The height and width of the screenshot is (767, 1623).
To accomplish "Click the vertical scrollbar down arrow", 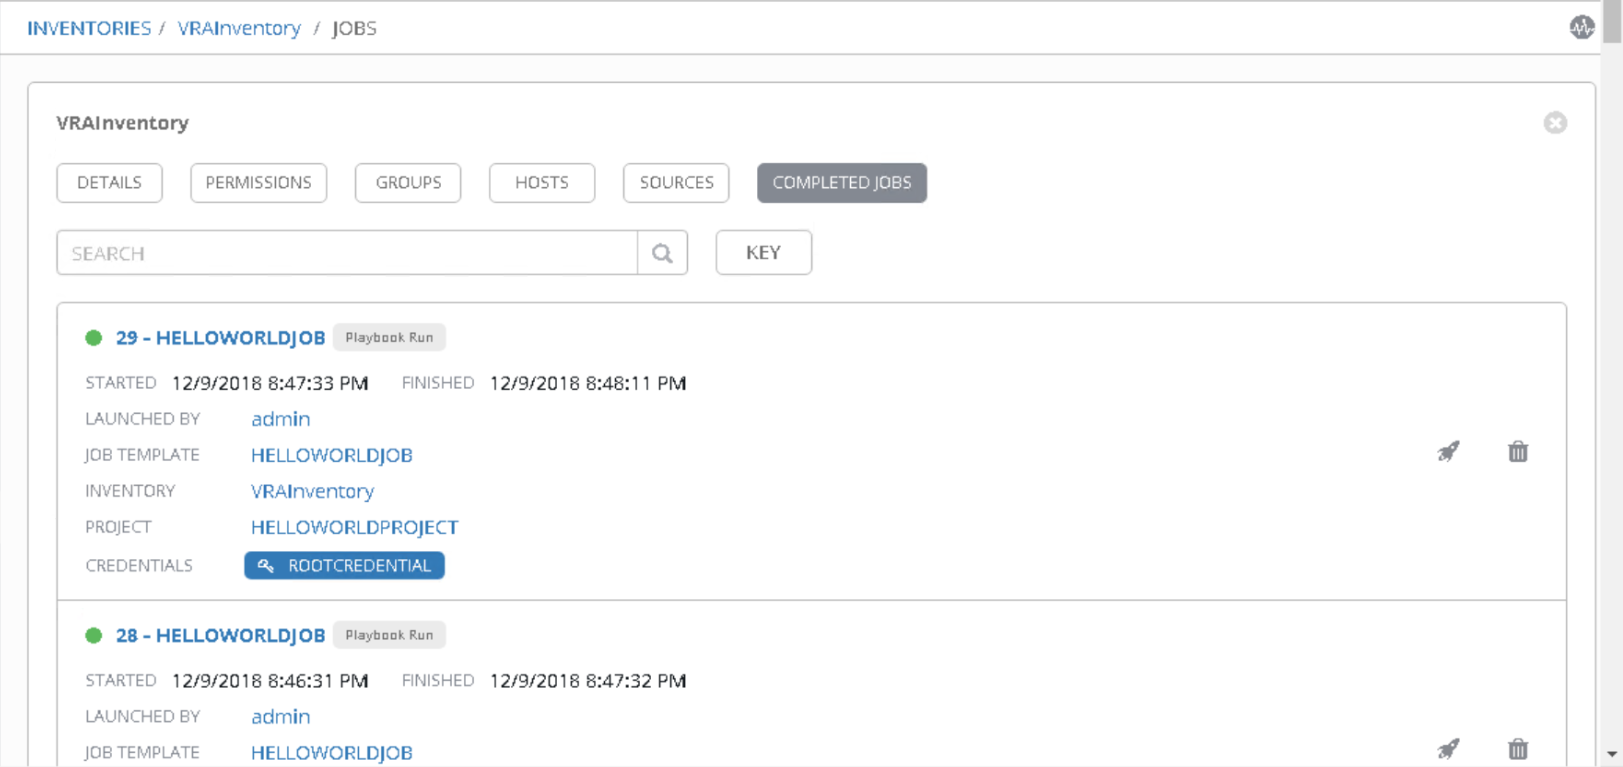I will tap(1612, 755).
